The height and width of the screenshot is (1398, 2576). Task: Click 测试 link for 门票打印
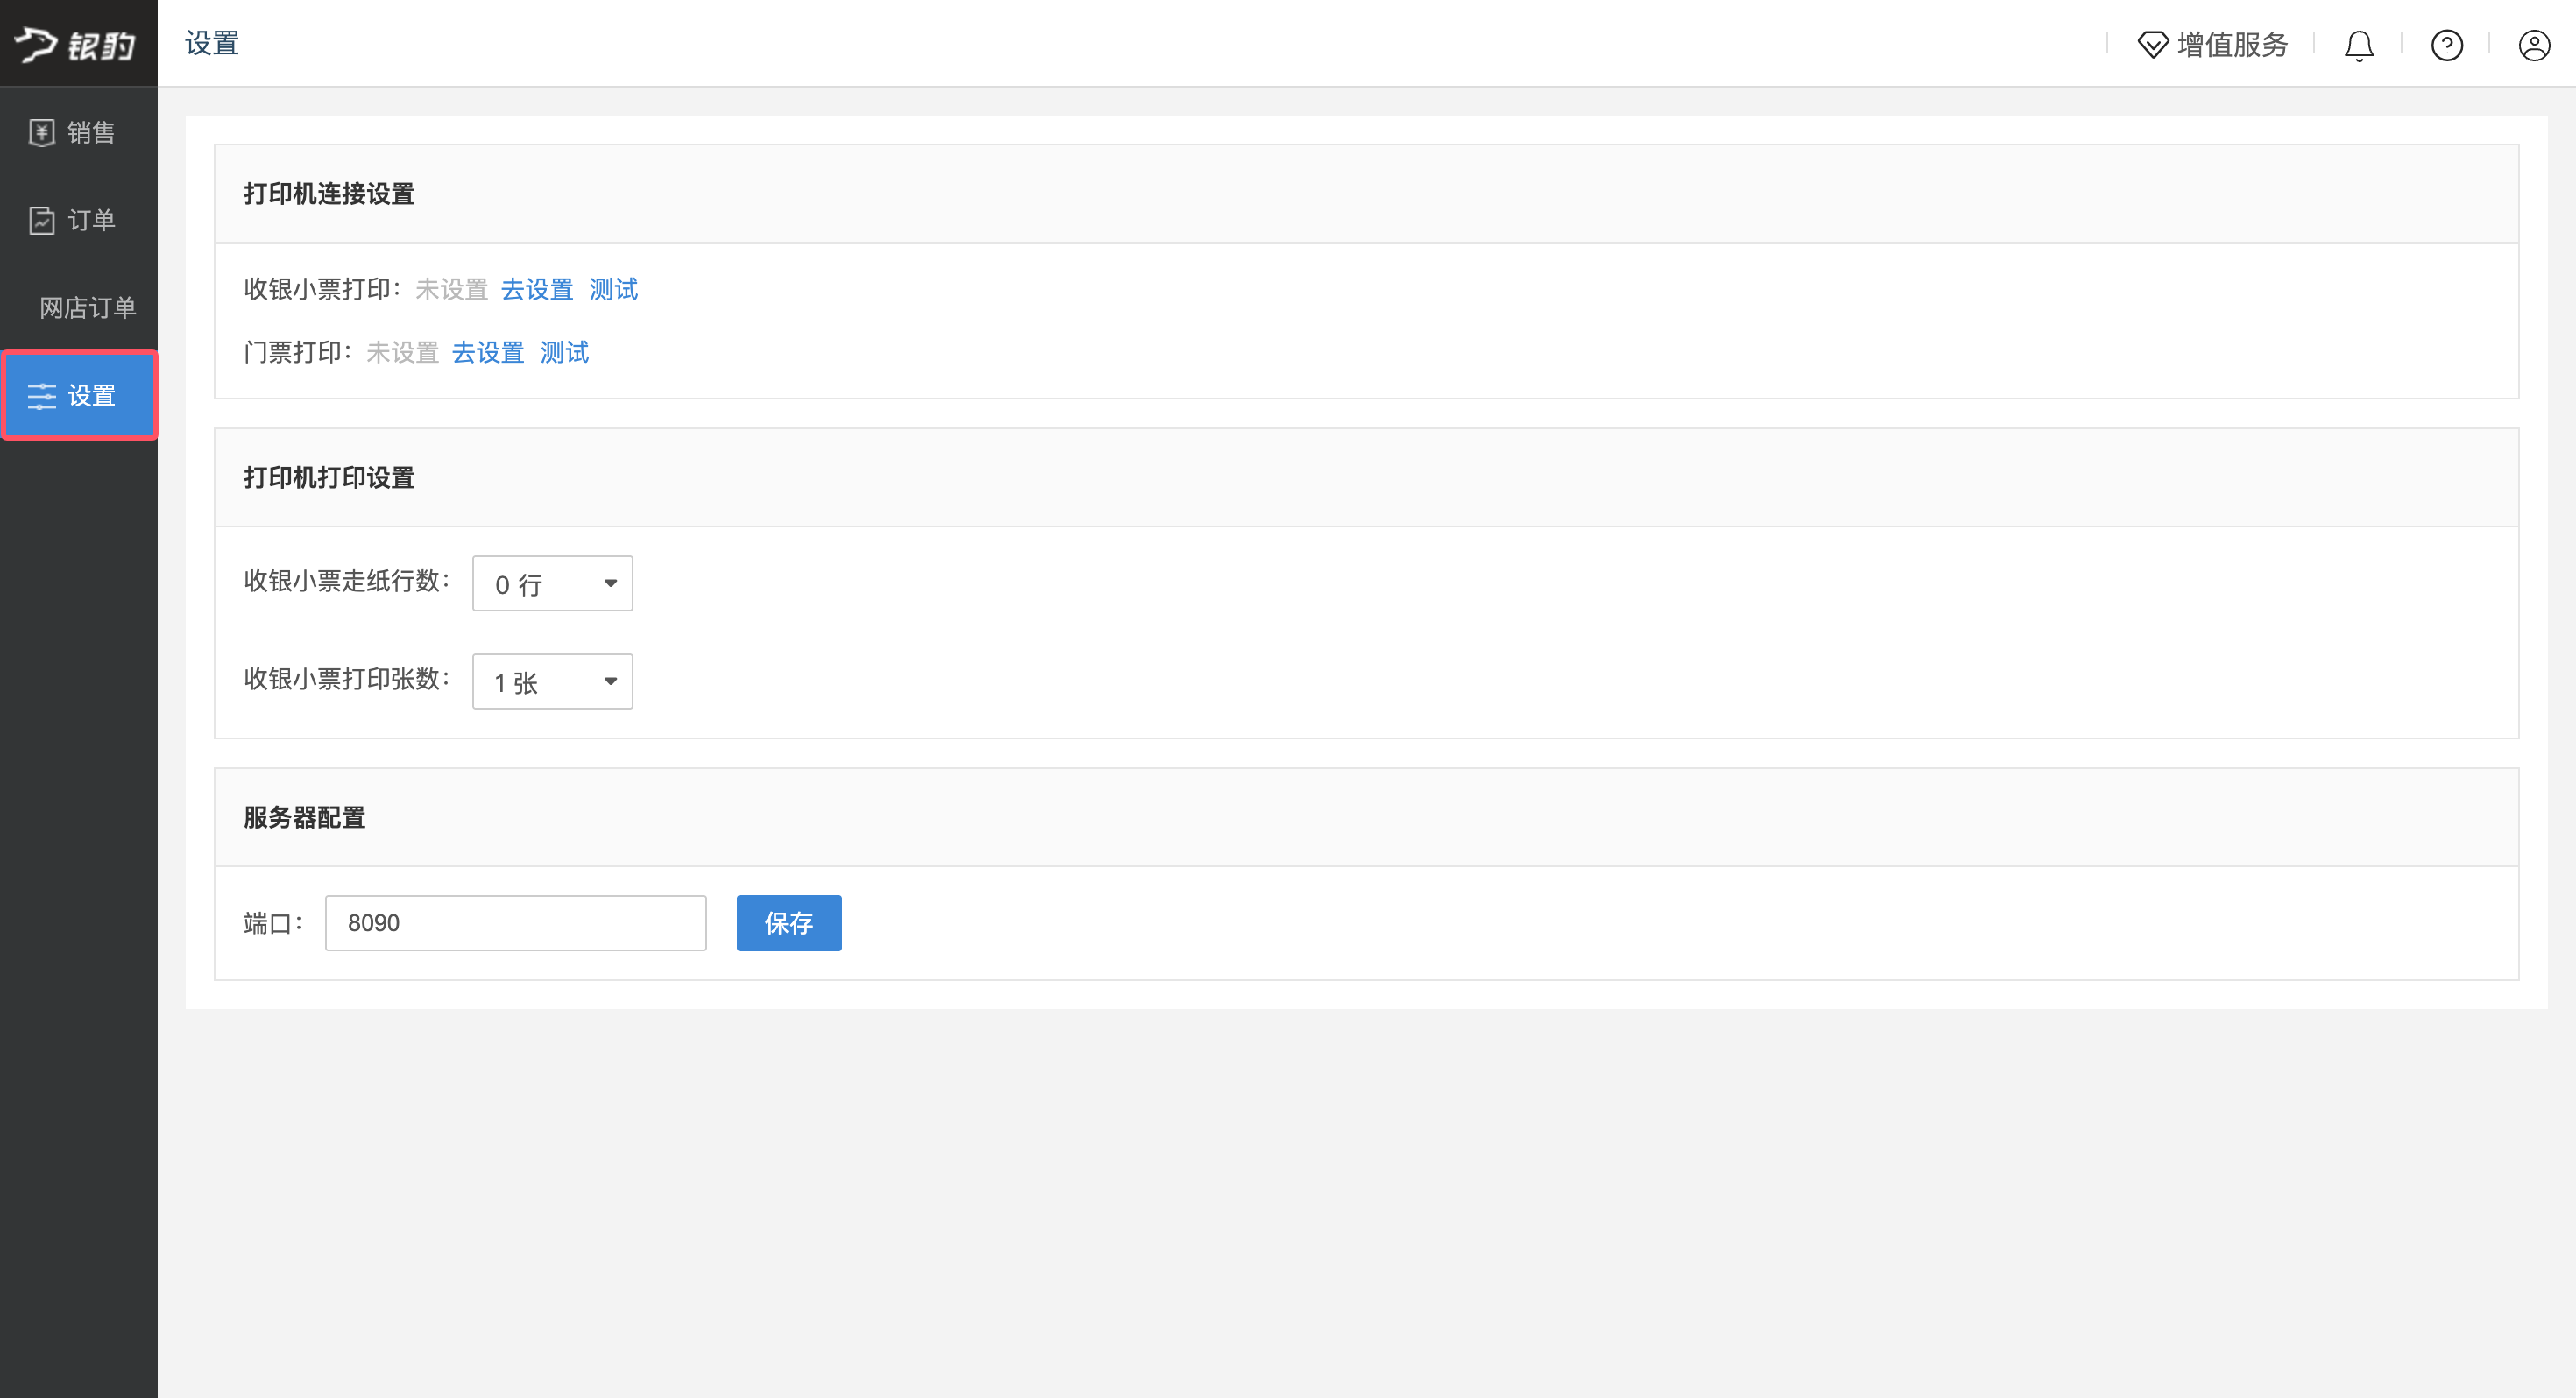coord(564,353)
